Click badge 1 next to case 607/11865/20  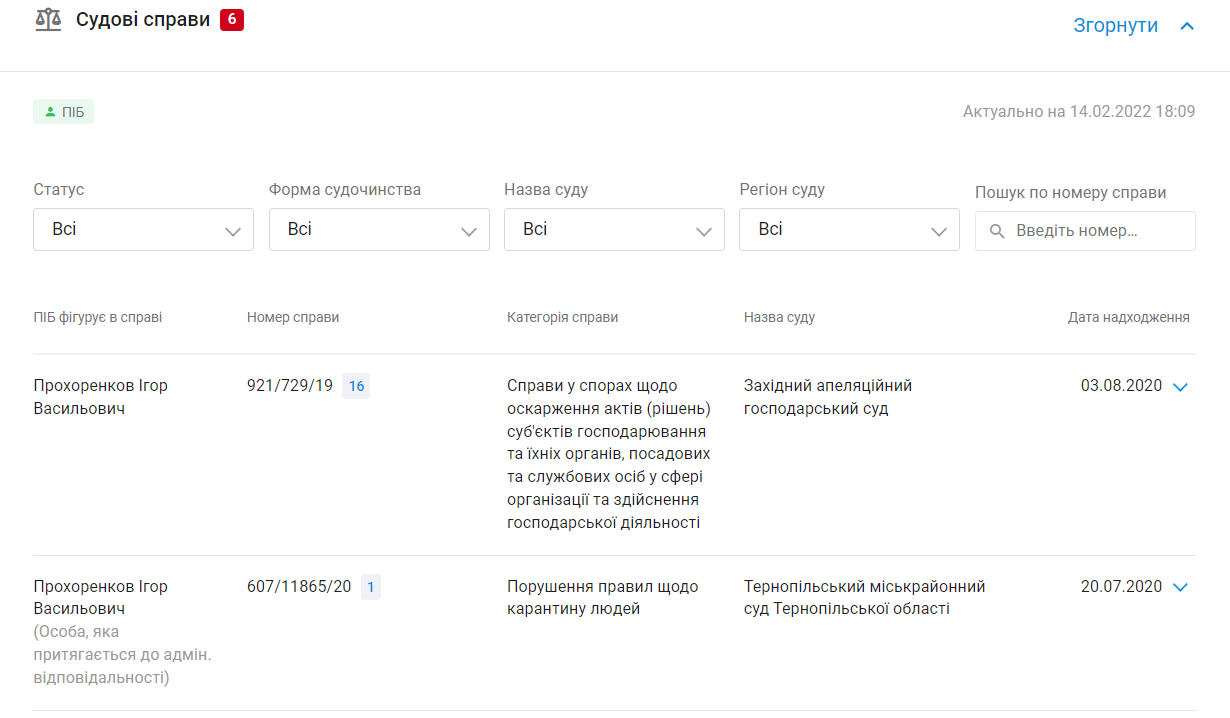coord(370,587)
